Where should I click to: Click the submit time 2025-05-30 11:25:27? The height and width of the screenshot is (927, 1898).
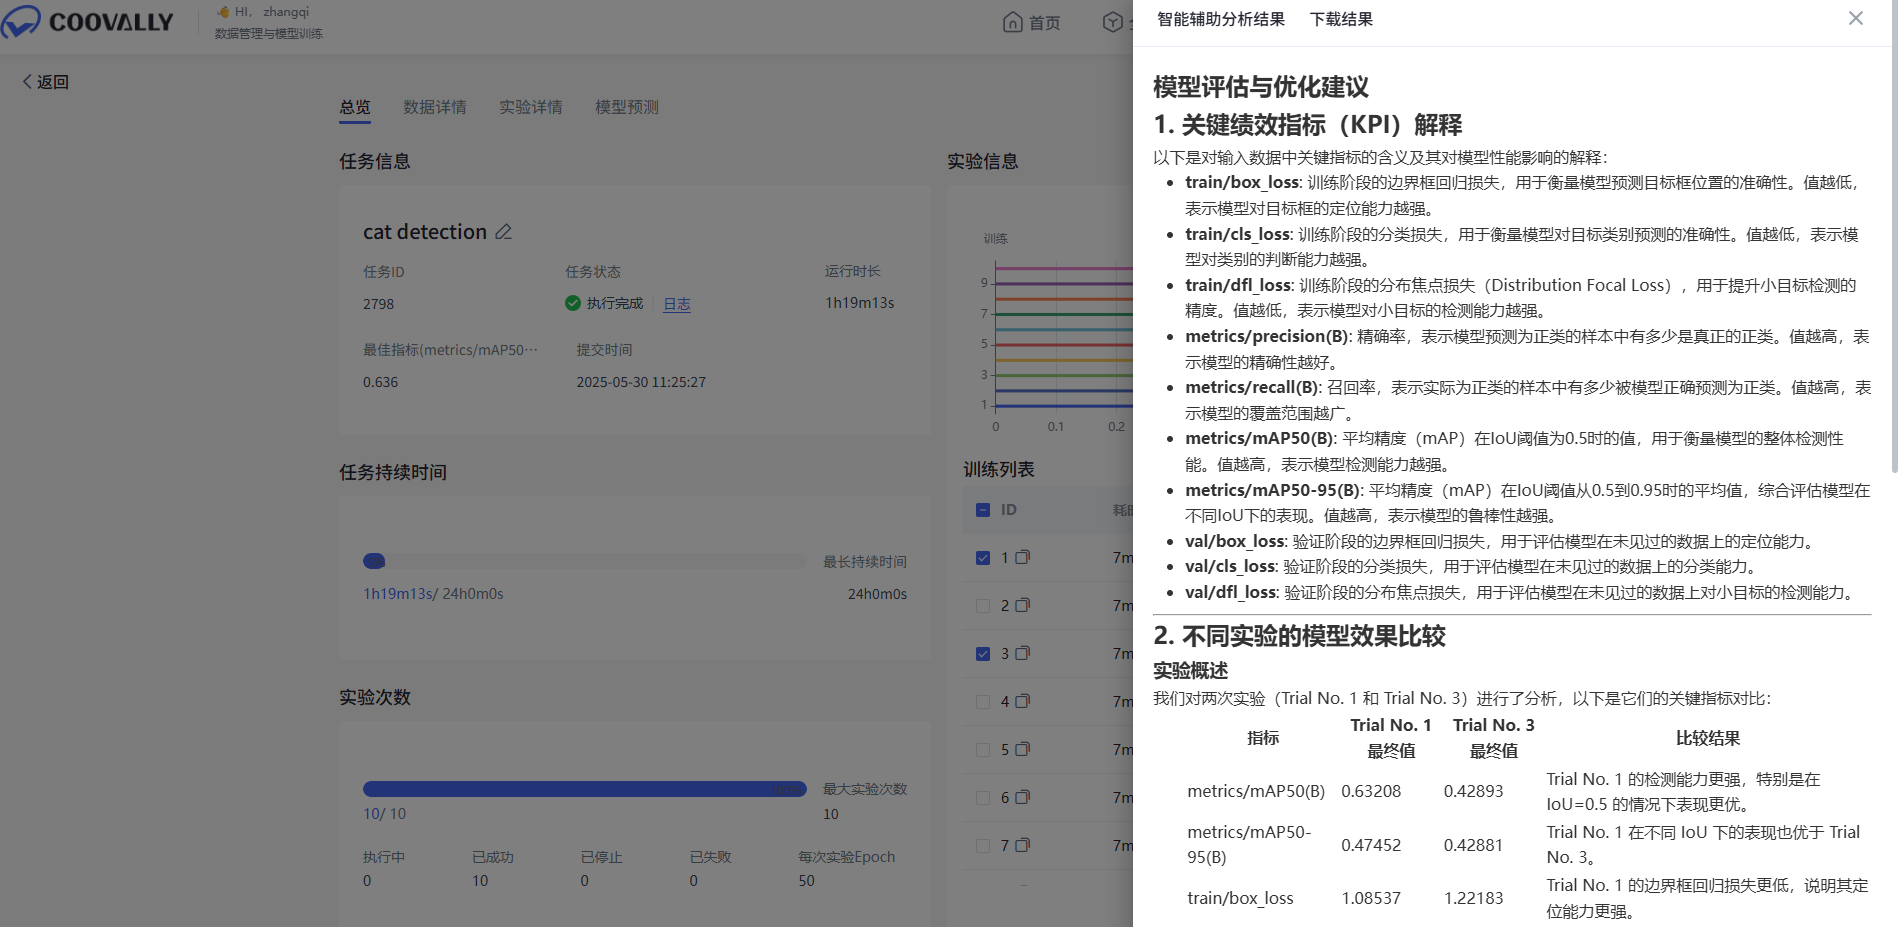(641, 382)
